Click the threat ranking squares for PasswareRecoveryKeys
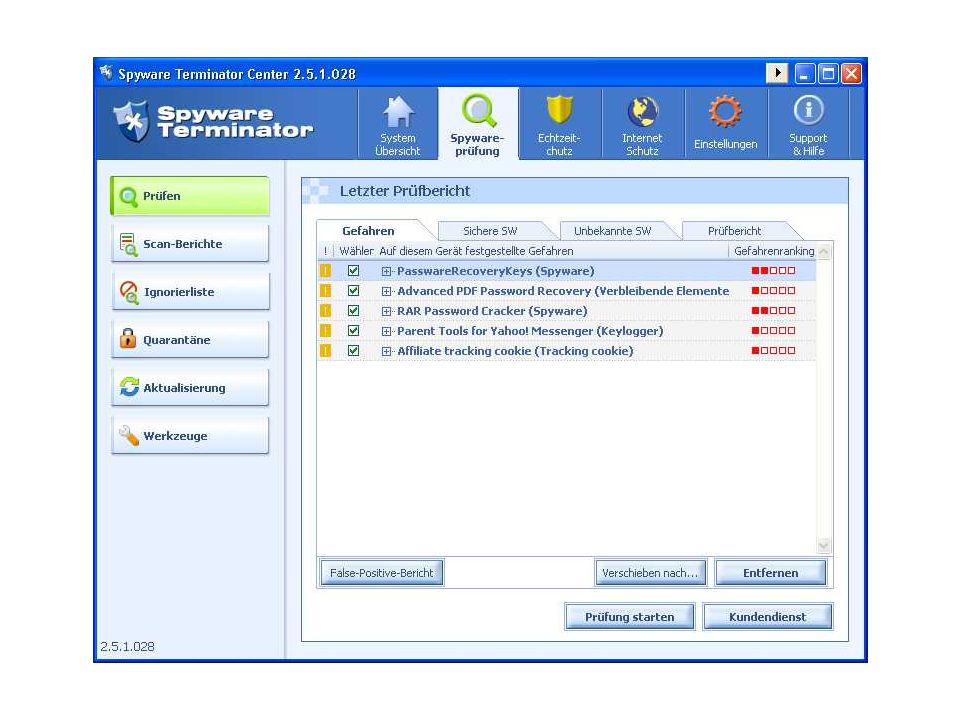The width and height of the screenshot is (960, 720). [773, 271]
